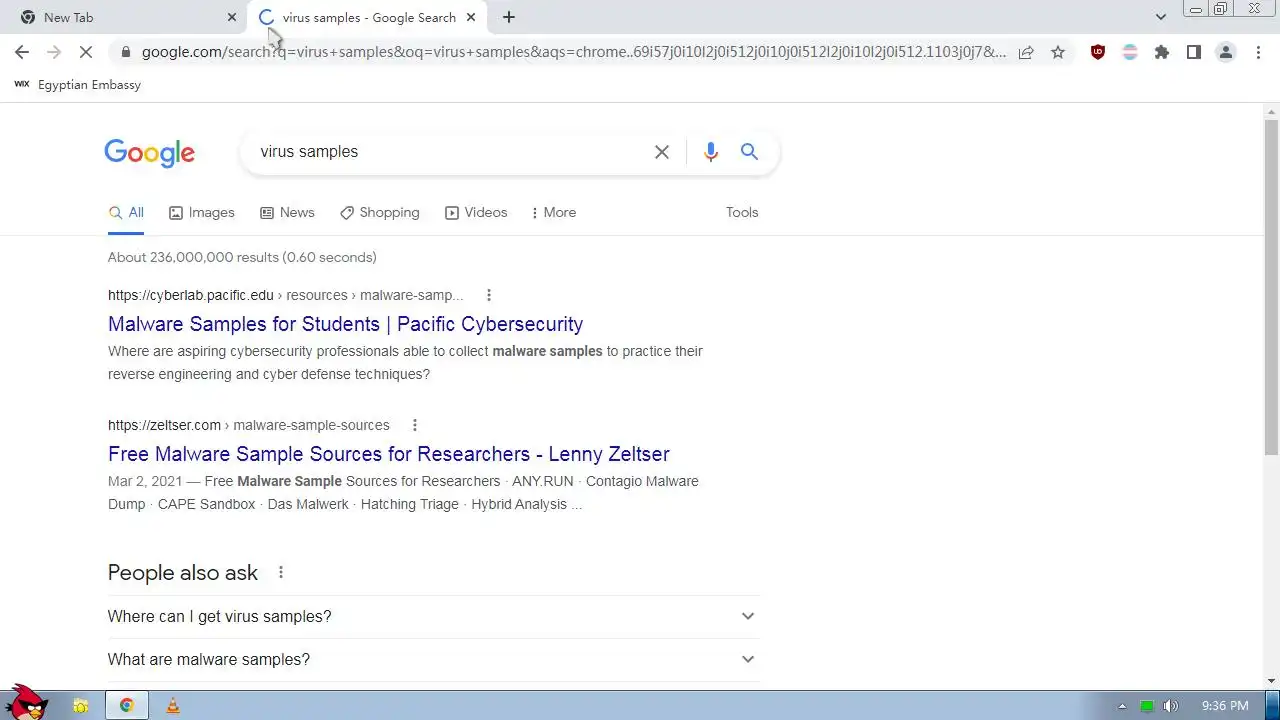Click the scrollbar down arrow
Screen dimensions: 1280x720
coord(1272,682)
